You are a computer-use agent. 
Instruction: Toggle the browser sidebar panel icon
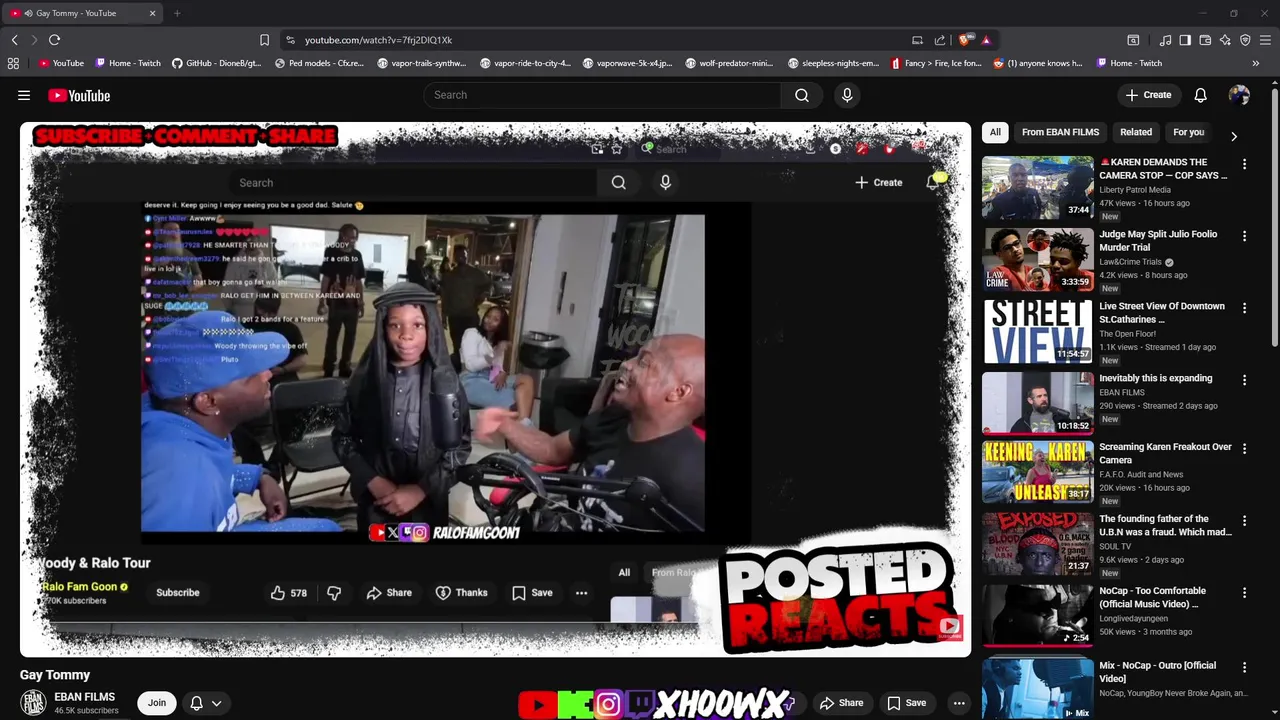[x=1185, y=40]
